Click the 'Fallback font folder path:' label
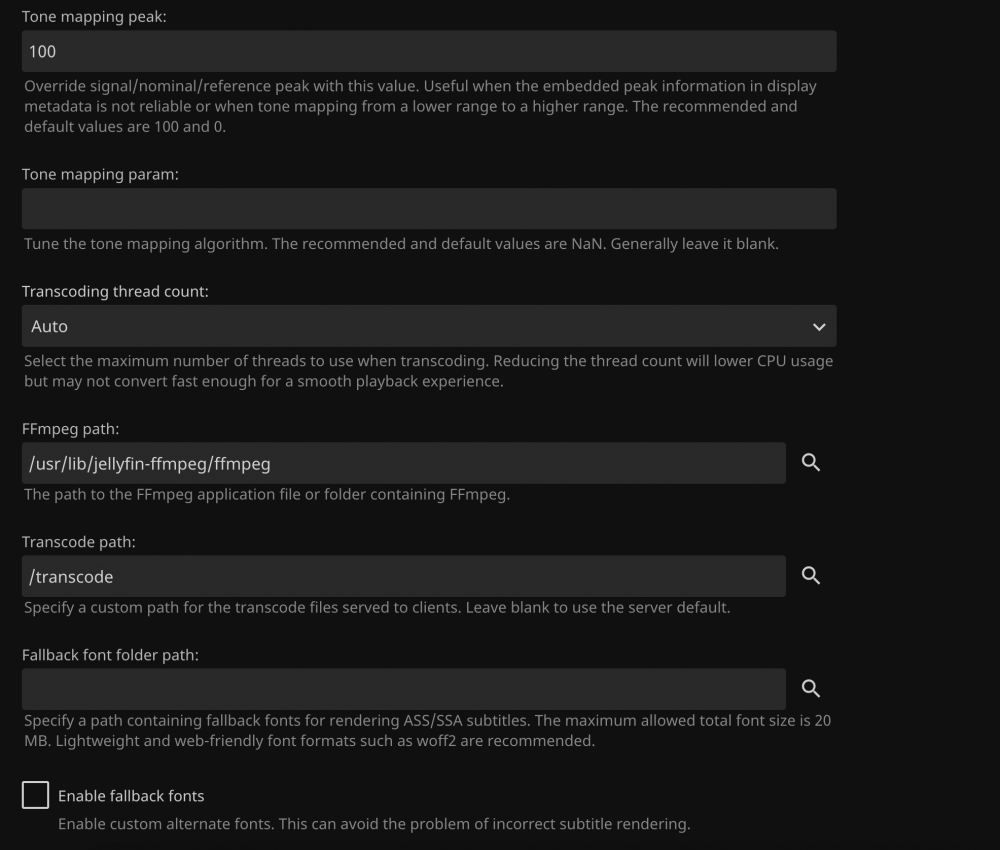The height and width of the screenshot is (850, 1000). coord(110,655)
